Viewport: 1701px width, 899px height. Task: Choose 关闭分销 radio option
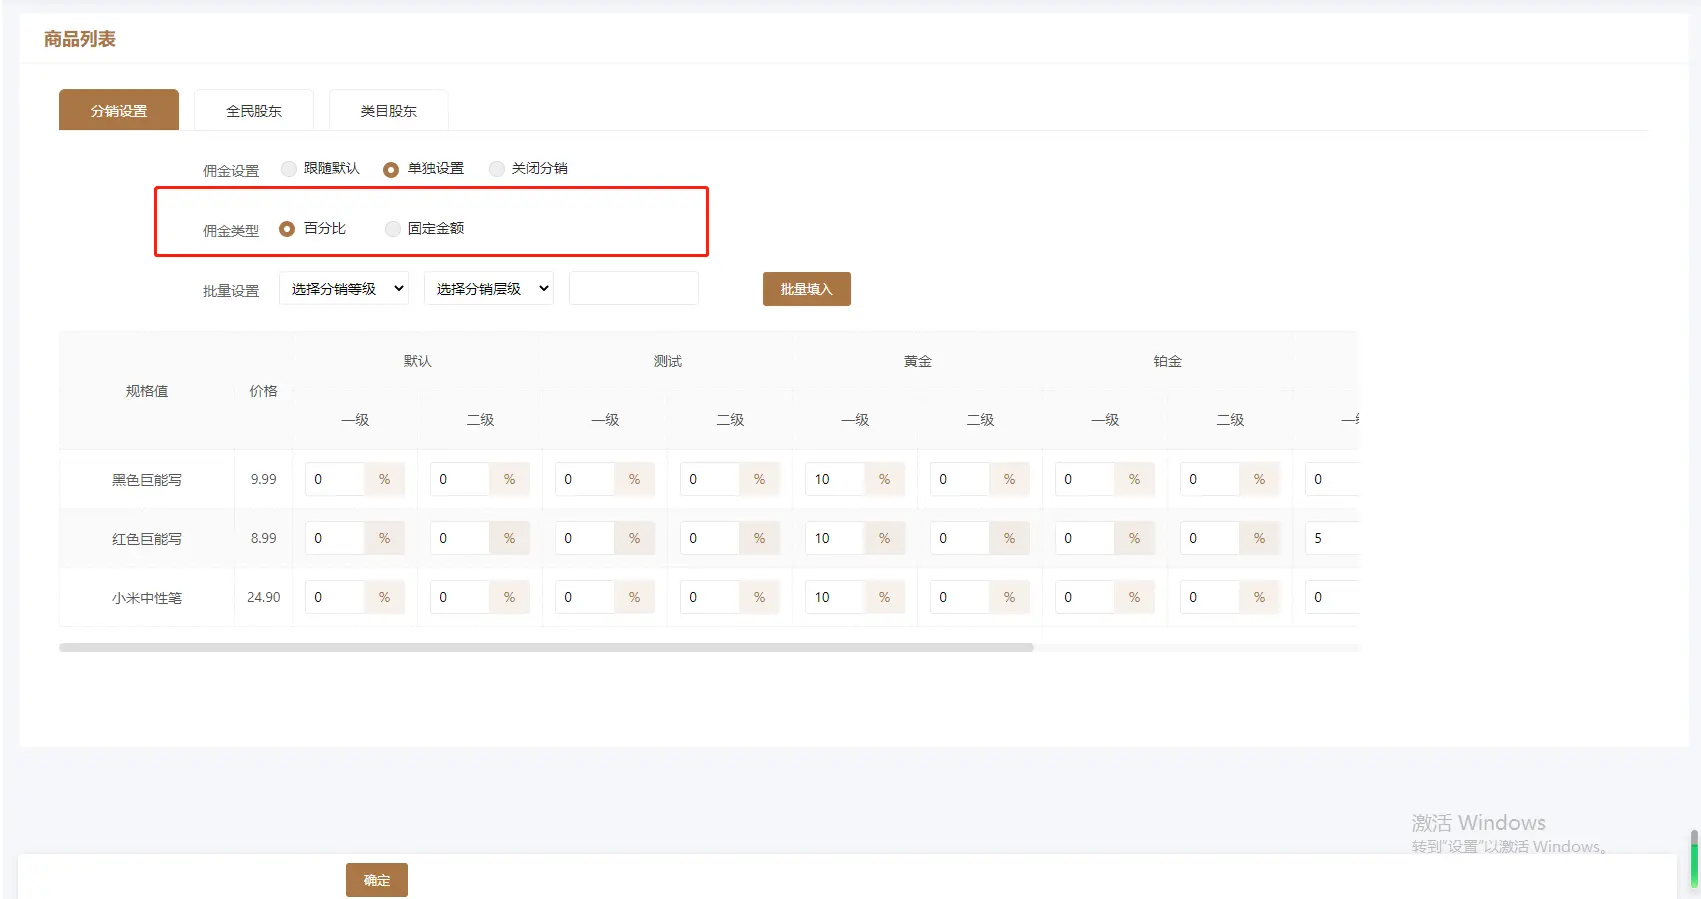[496, 169]
